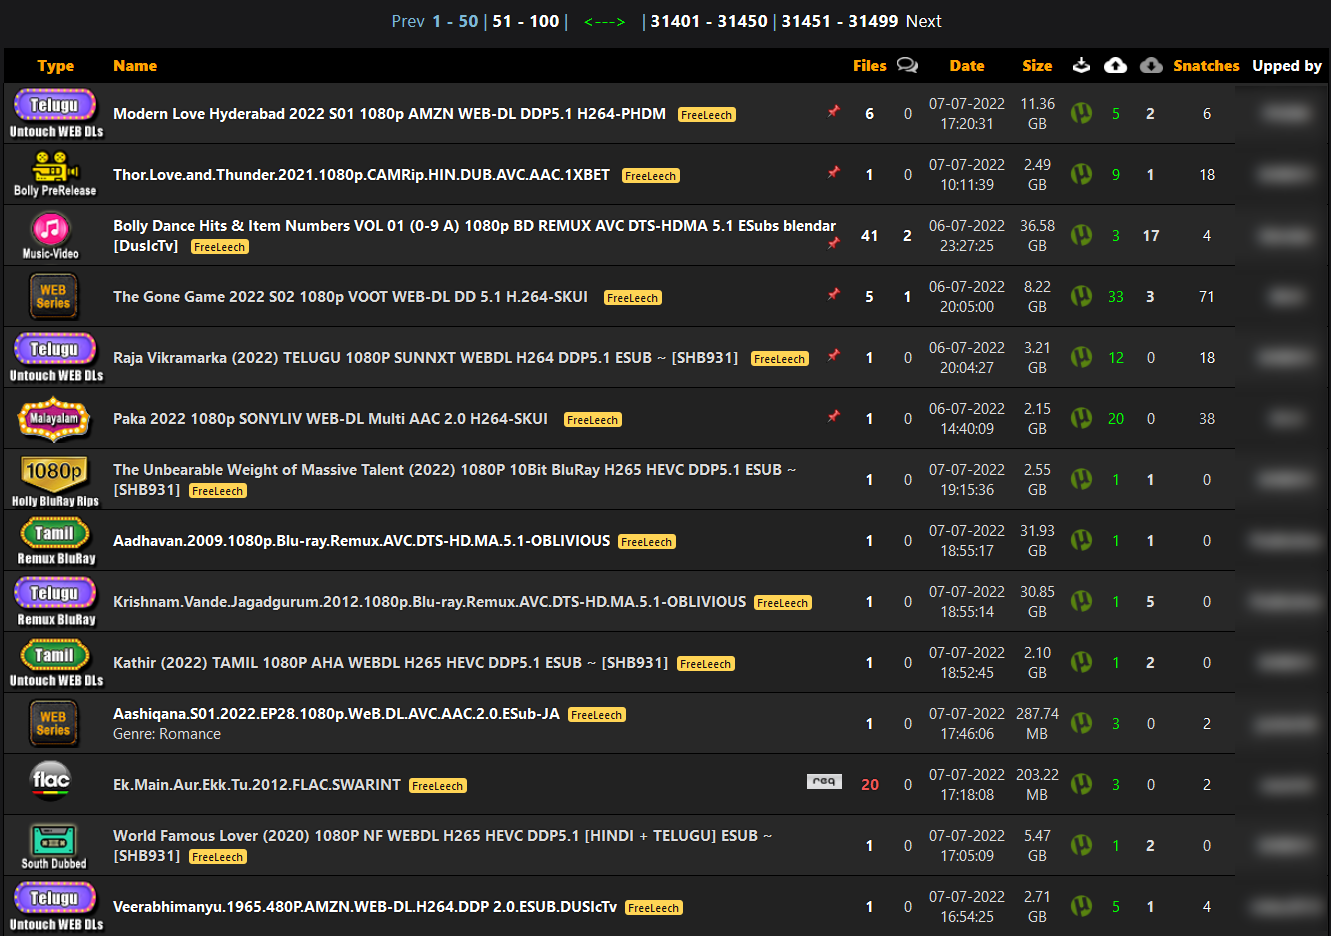Open Kathir (2022) TAMIL torrent link

coord(390,663)
